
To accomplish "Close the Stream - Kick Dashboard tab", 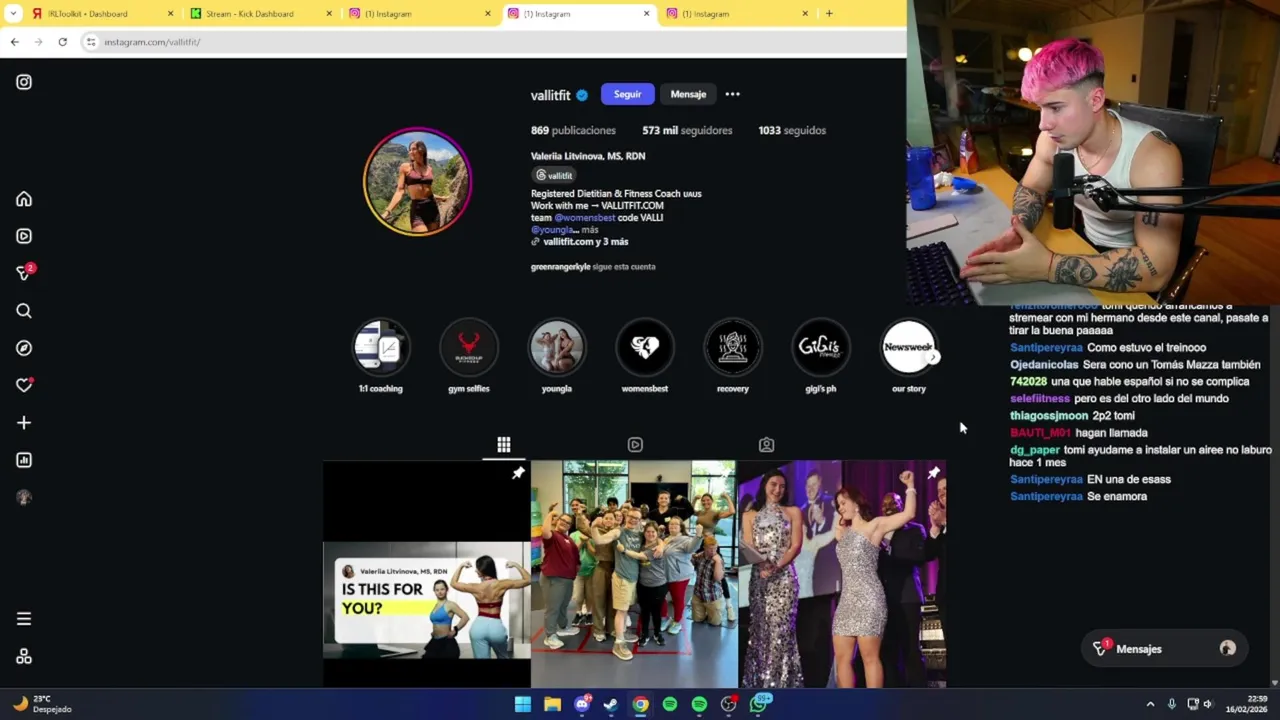I will point(329,14).
